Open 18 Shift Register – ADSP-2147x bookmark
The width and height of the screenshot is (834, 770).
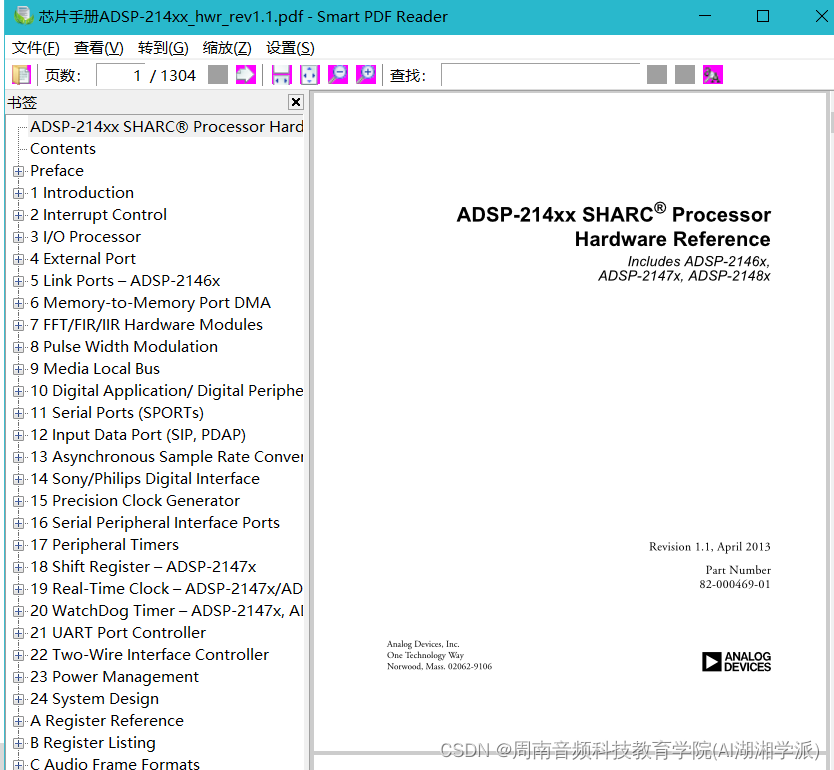(143, 567)
